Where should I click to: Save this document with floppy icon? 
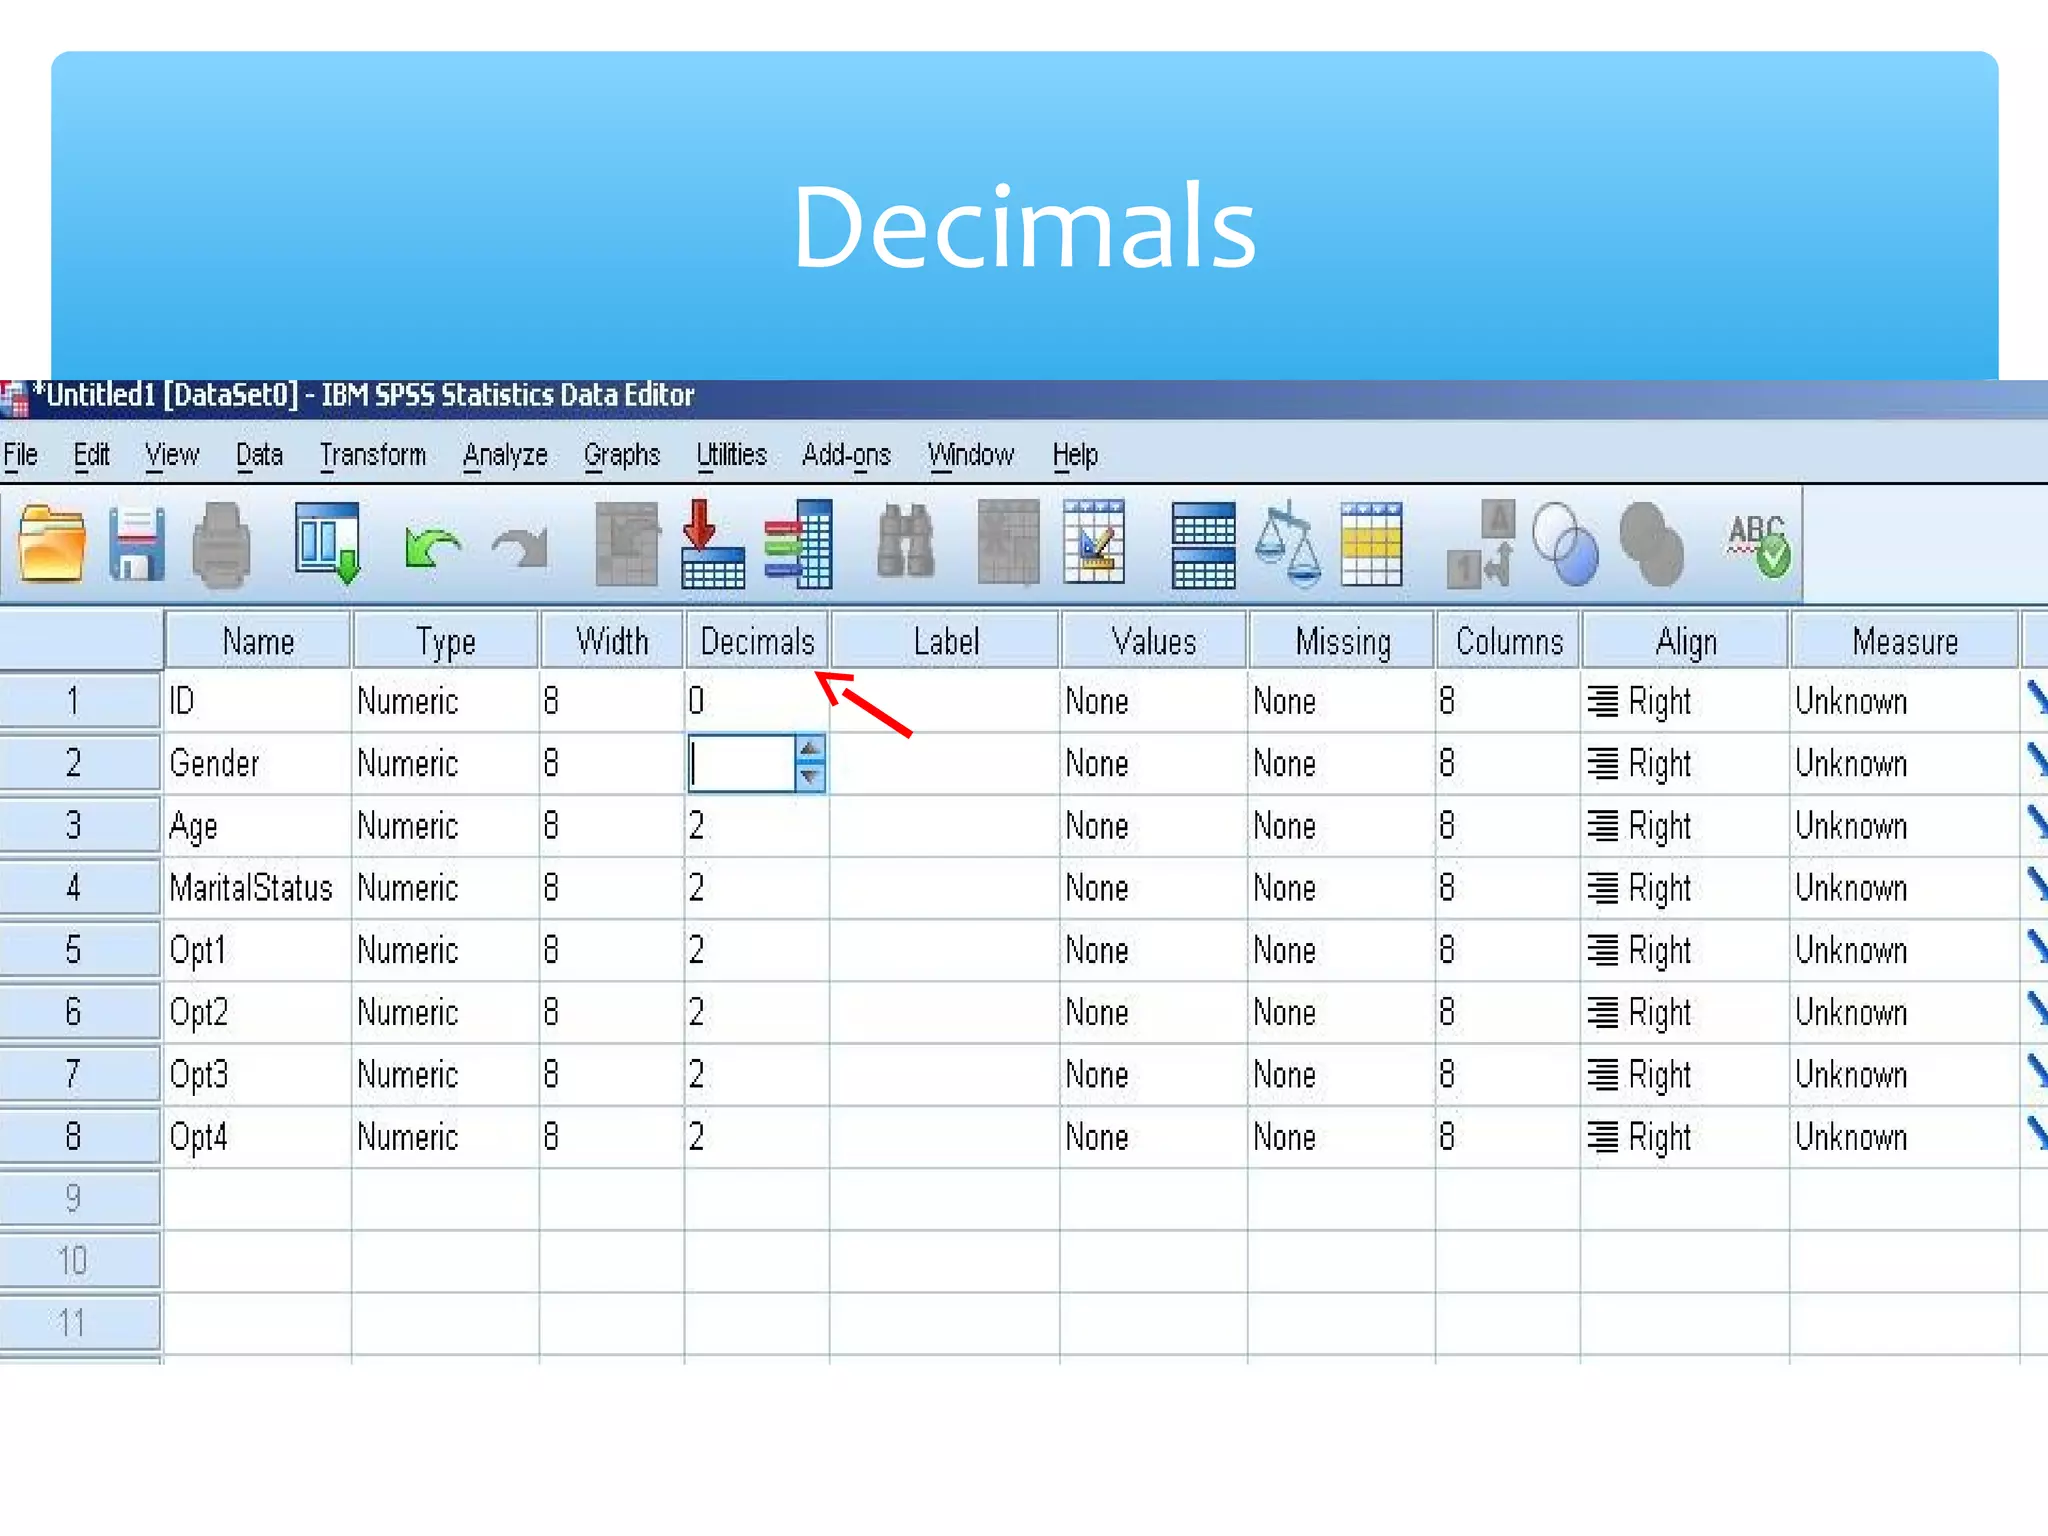pos(136,543)
